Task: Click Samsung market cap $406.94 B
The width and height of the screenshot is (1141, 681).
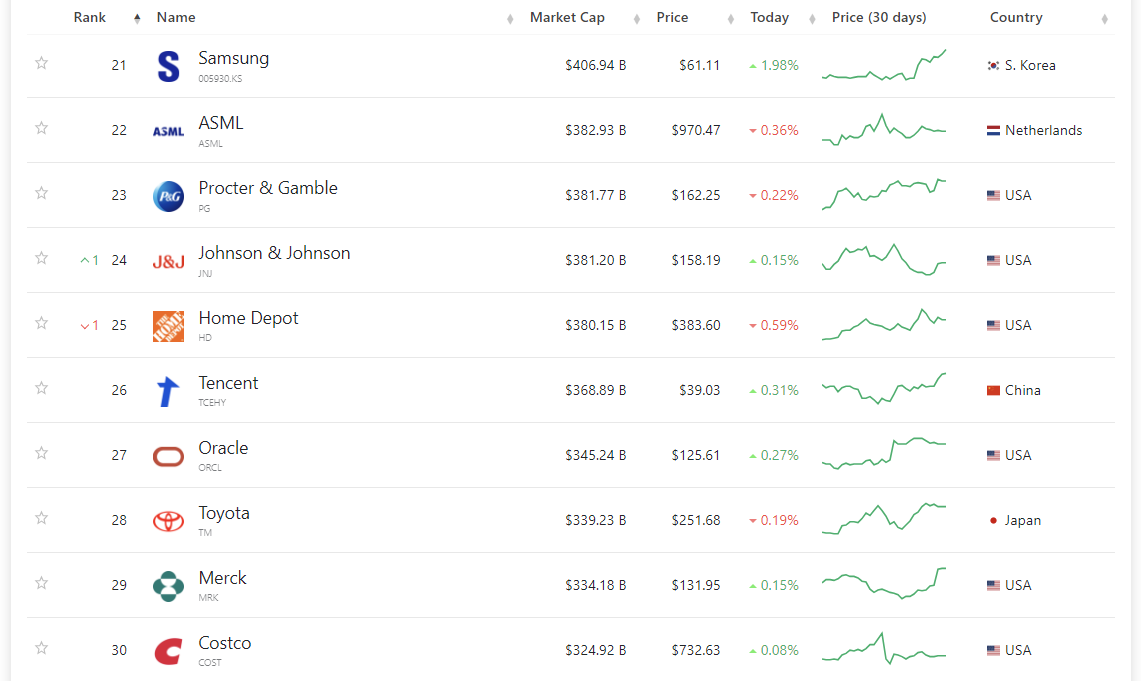Action: coord(595,65)
